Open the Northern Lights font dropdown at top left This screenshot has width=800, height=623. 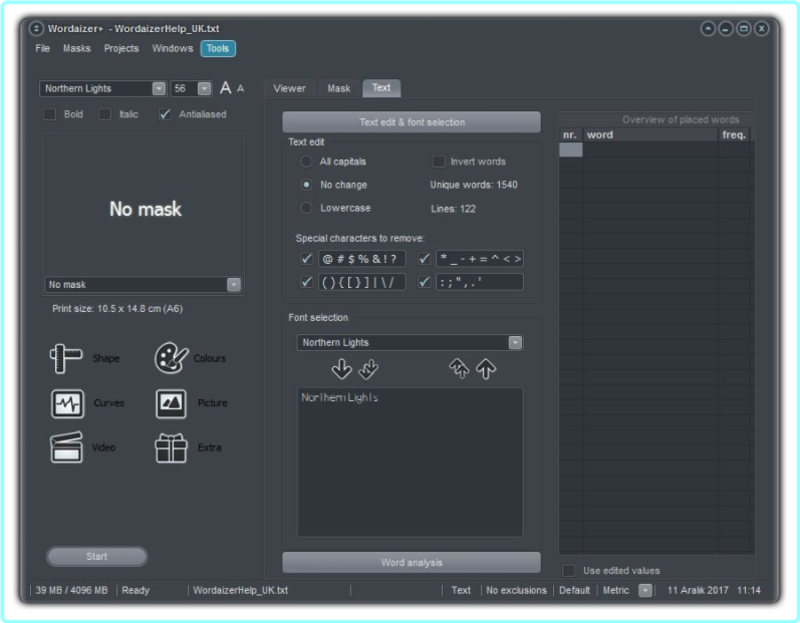[159, 89]
